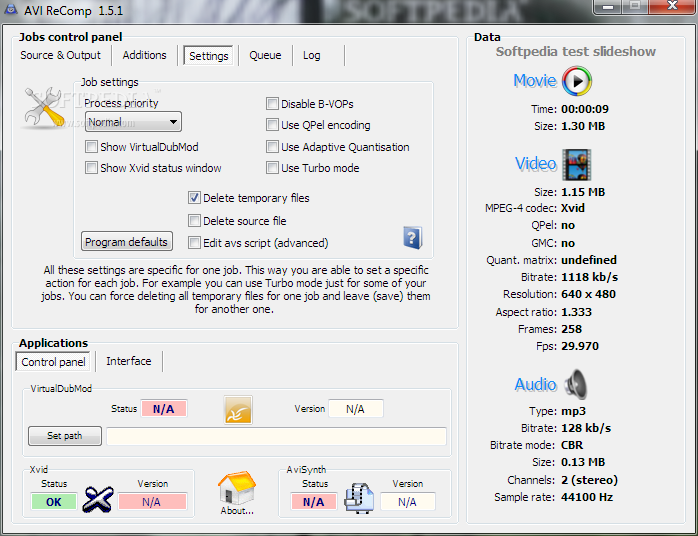This screenshot has width=698, height=536.
Task: Minimize the AVI ReComp window
Action: pyautogui.click(x=608, y=7)
